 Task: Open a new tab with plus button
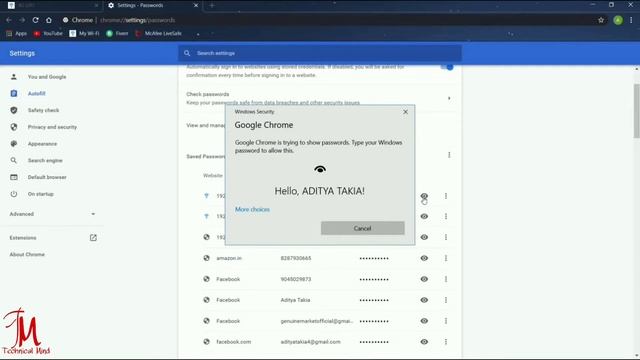[x=211, y=5]
